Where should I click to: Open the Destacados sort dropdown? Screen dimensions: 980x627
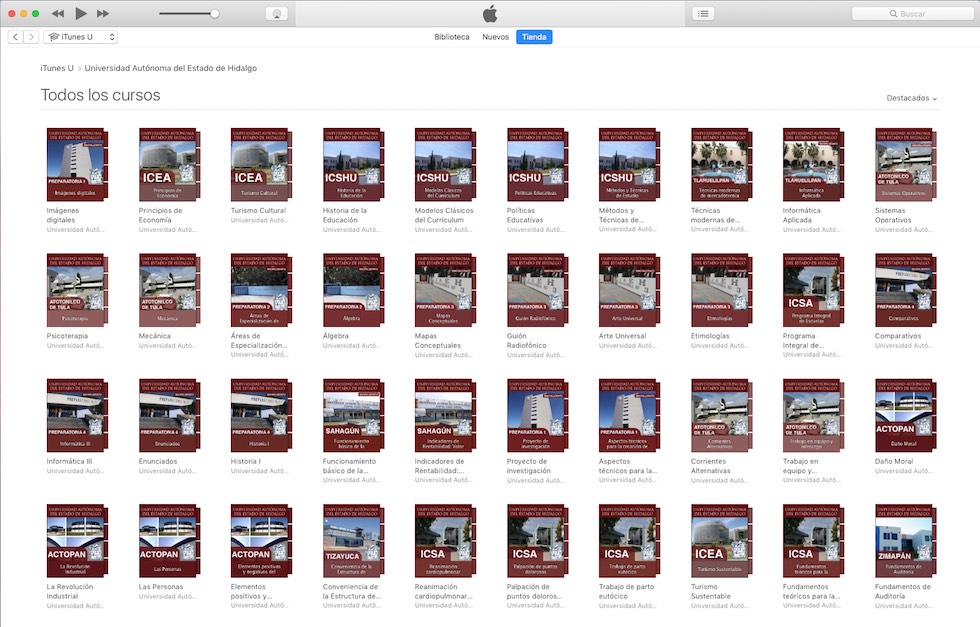point(912,98)
